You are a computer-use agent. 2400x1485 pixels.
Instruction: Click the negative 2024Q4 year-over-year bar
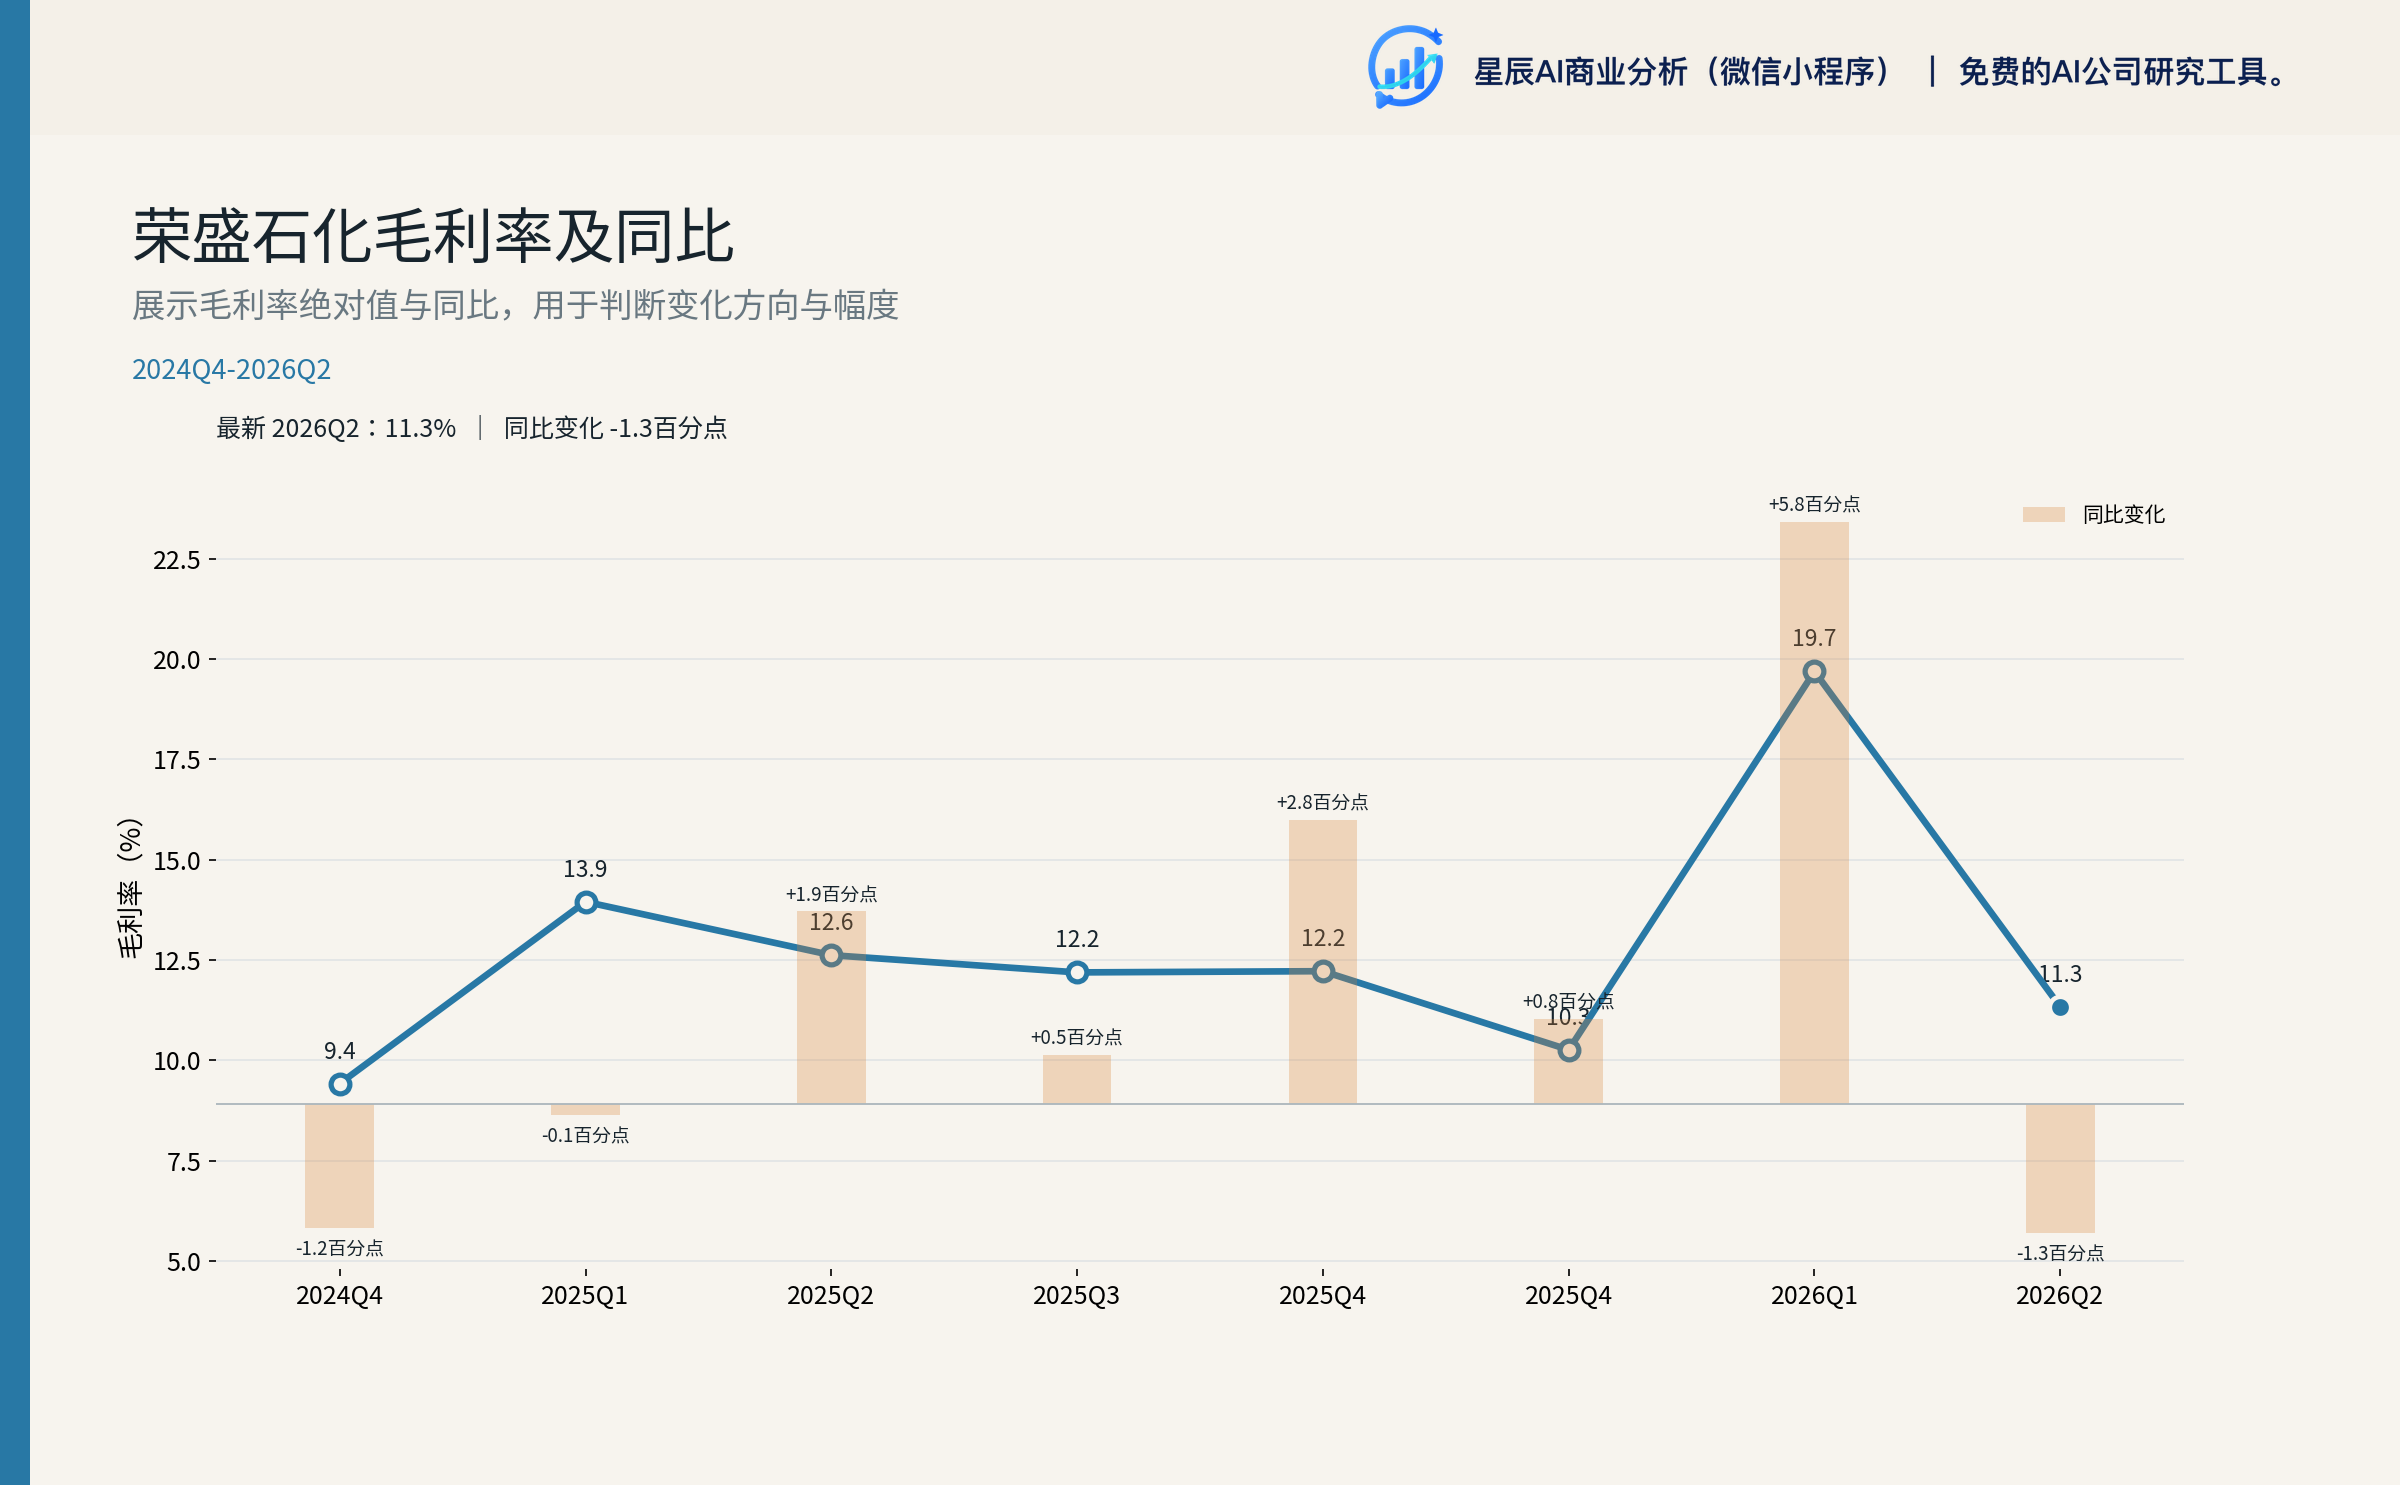(x=339, y=1166)
